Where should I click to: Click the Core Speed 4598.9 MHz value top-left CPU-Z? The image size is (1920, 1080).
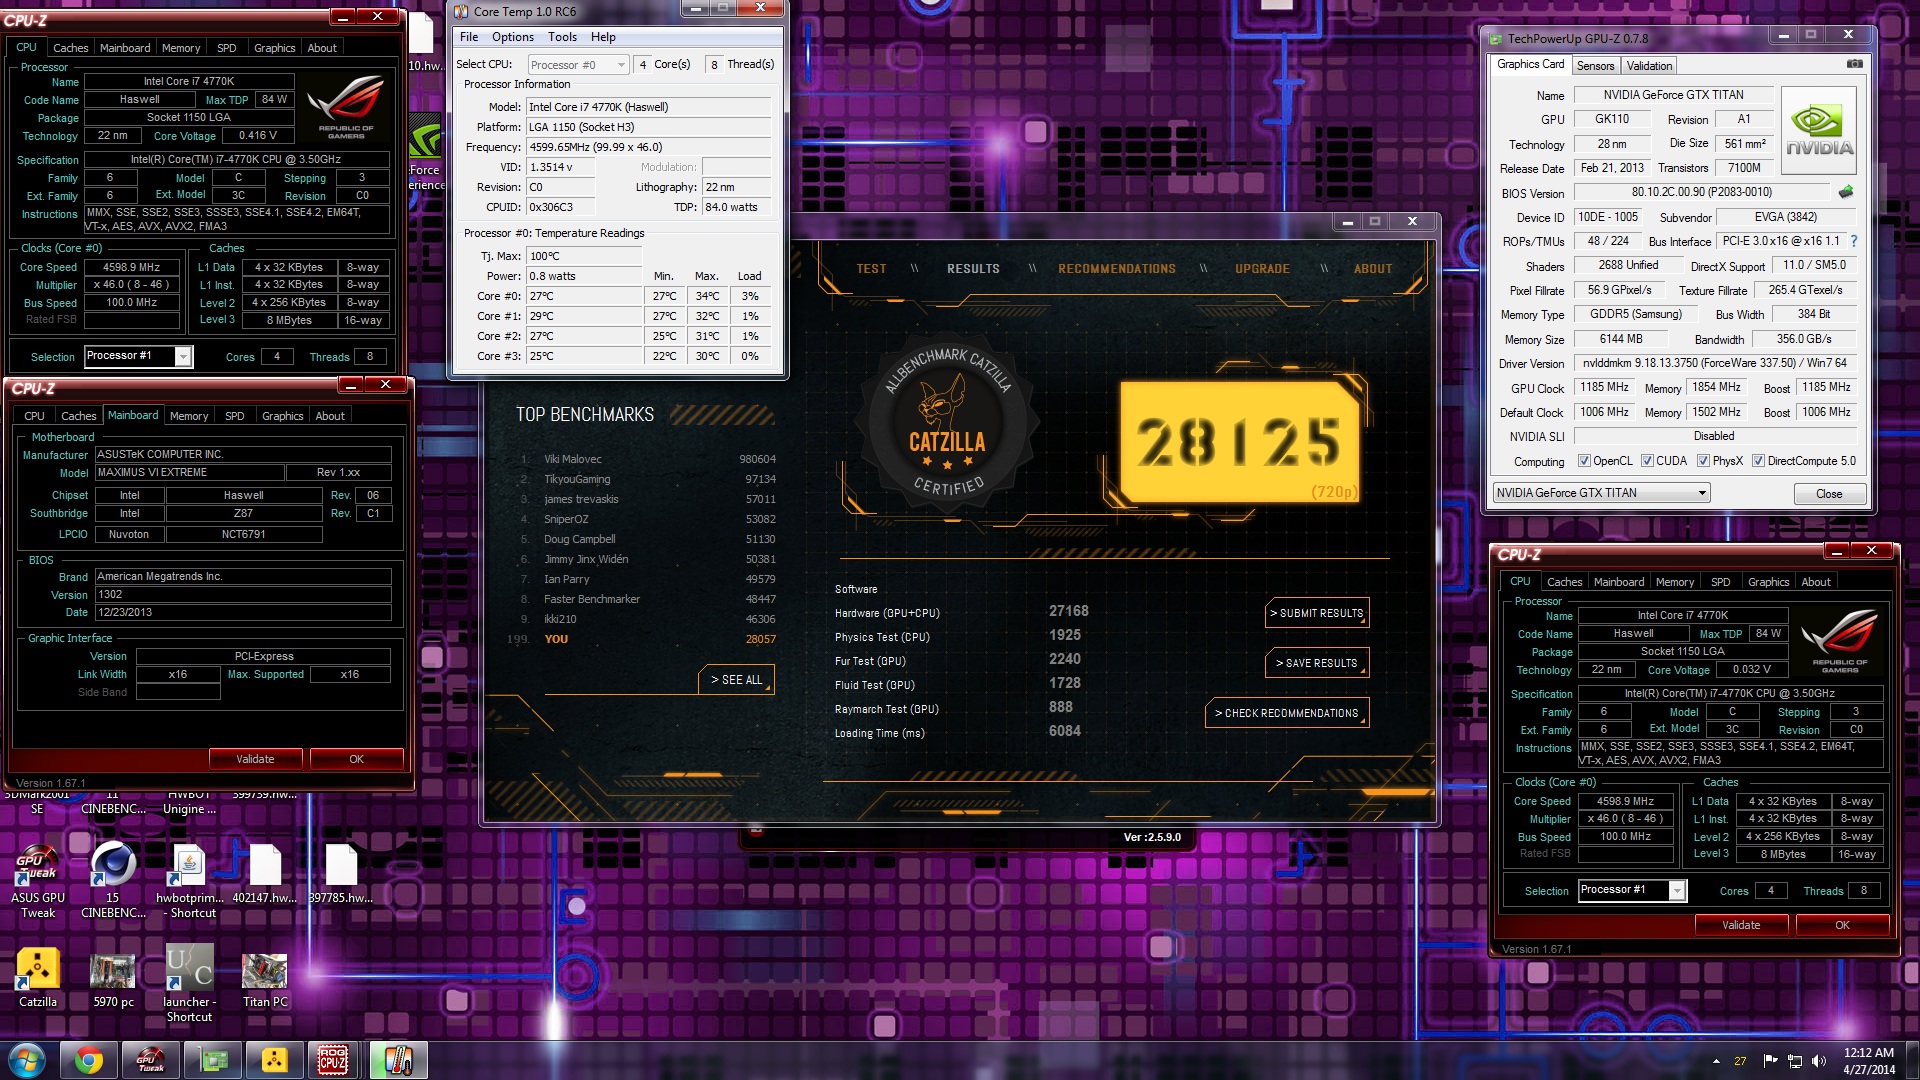click(132, 267)
